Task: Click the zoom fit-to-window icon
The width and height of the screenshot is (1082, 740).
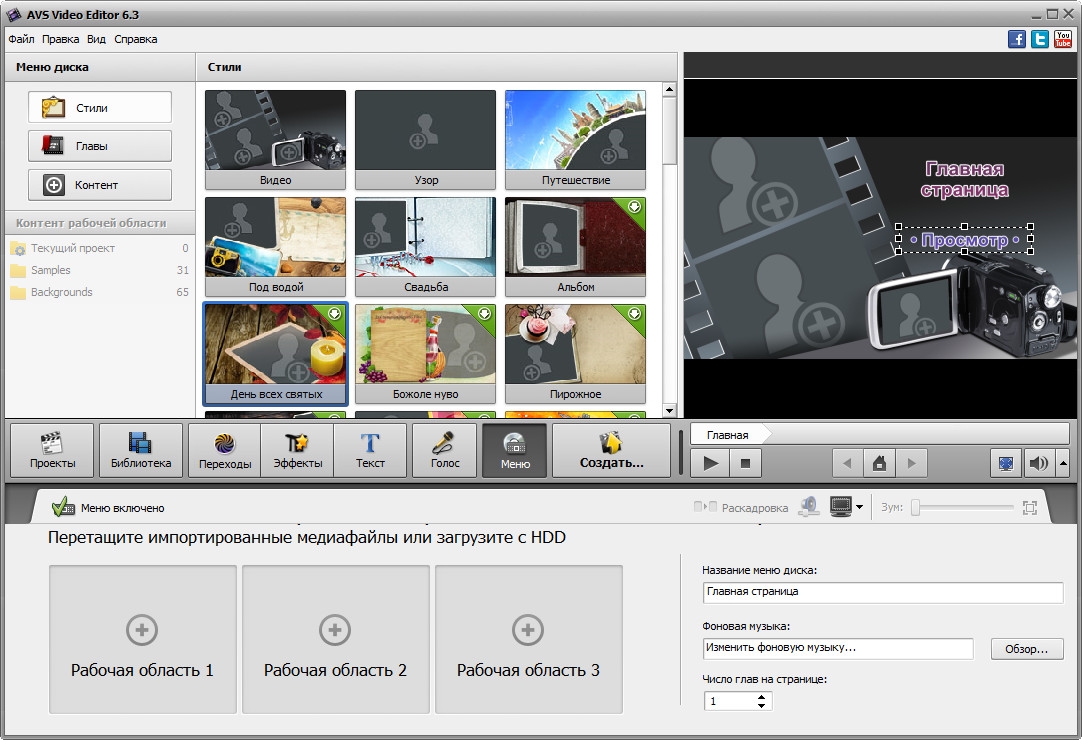Action: pos(1030,507)
